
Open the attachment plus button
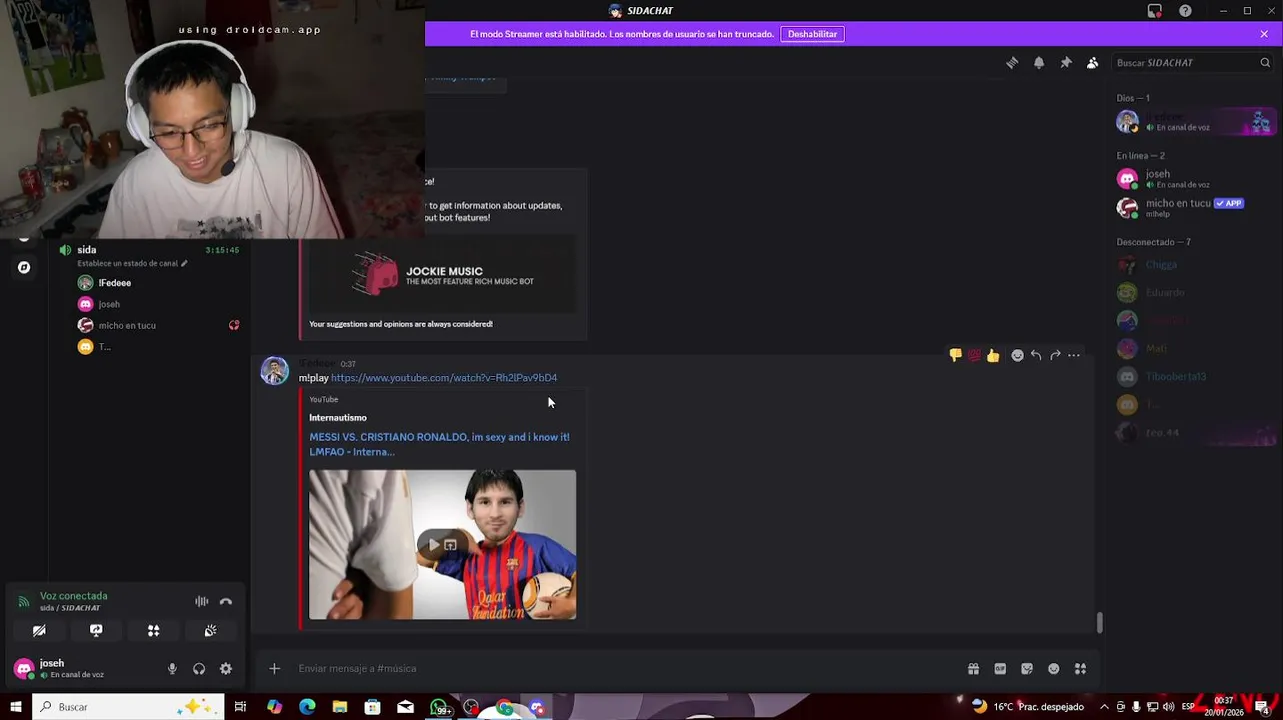point(274,669)
